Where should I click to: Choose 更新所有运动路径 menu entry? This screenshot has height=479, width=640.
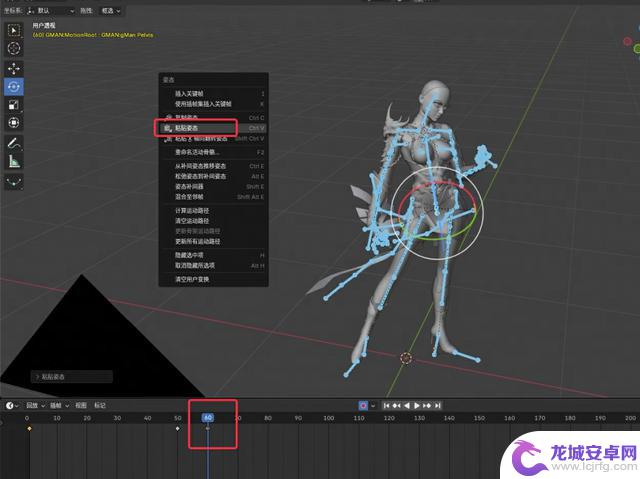[213, 241]
